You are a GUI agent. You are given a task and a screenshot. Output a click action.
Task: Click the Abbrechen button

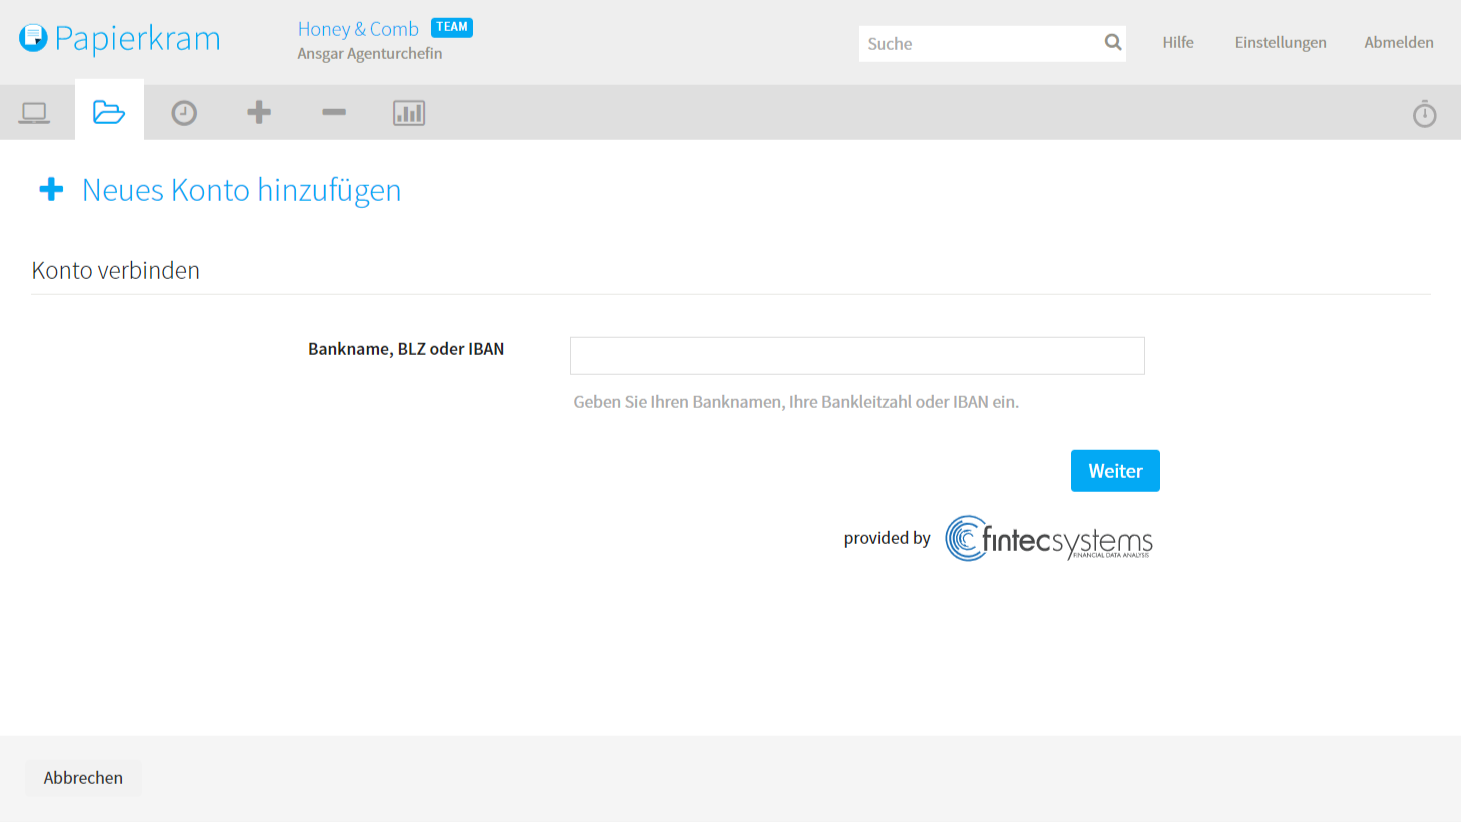[x=83, y=777]
